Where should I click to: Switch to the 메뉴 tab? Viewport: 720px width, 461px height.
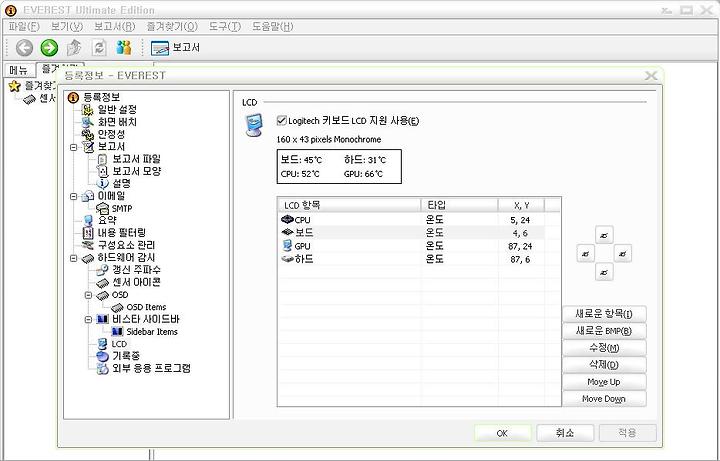pos(19,70)
